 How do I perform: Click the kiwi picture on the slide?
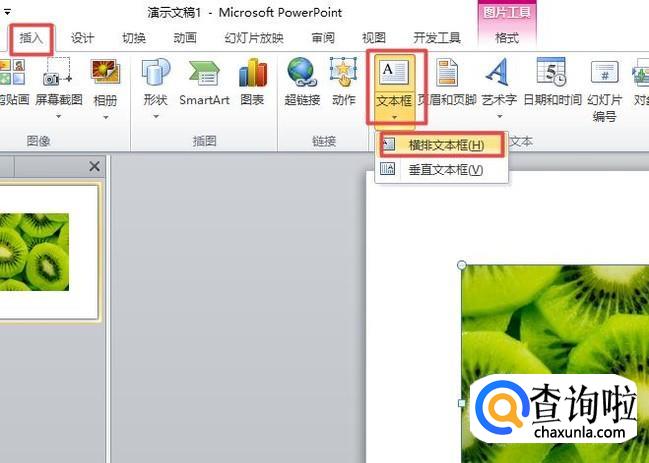point(555,364)
